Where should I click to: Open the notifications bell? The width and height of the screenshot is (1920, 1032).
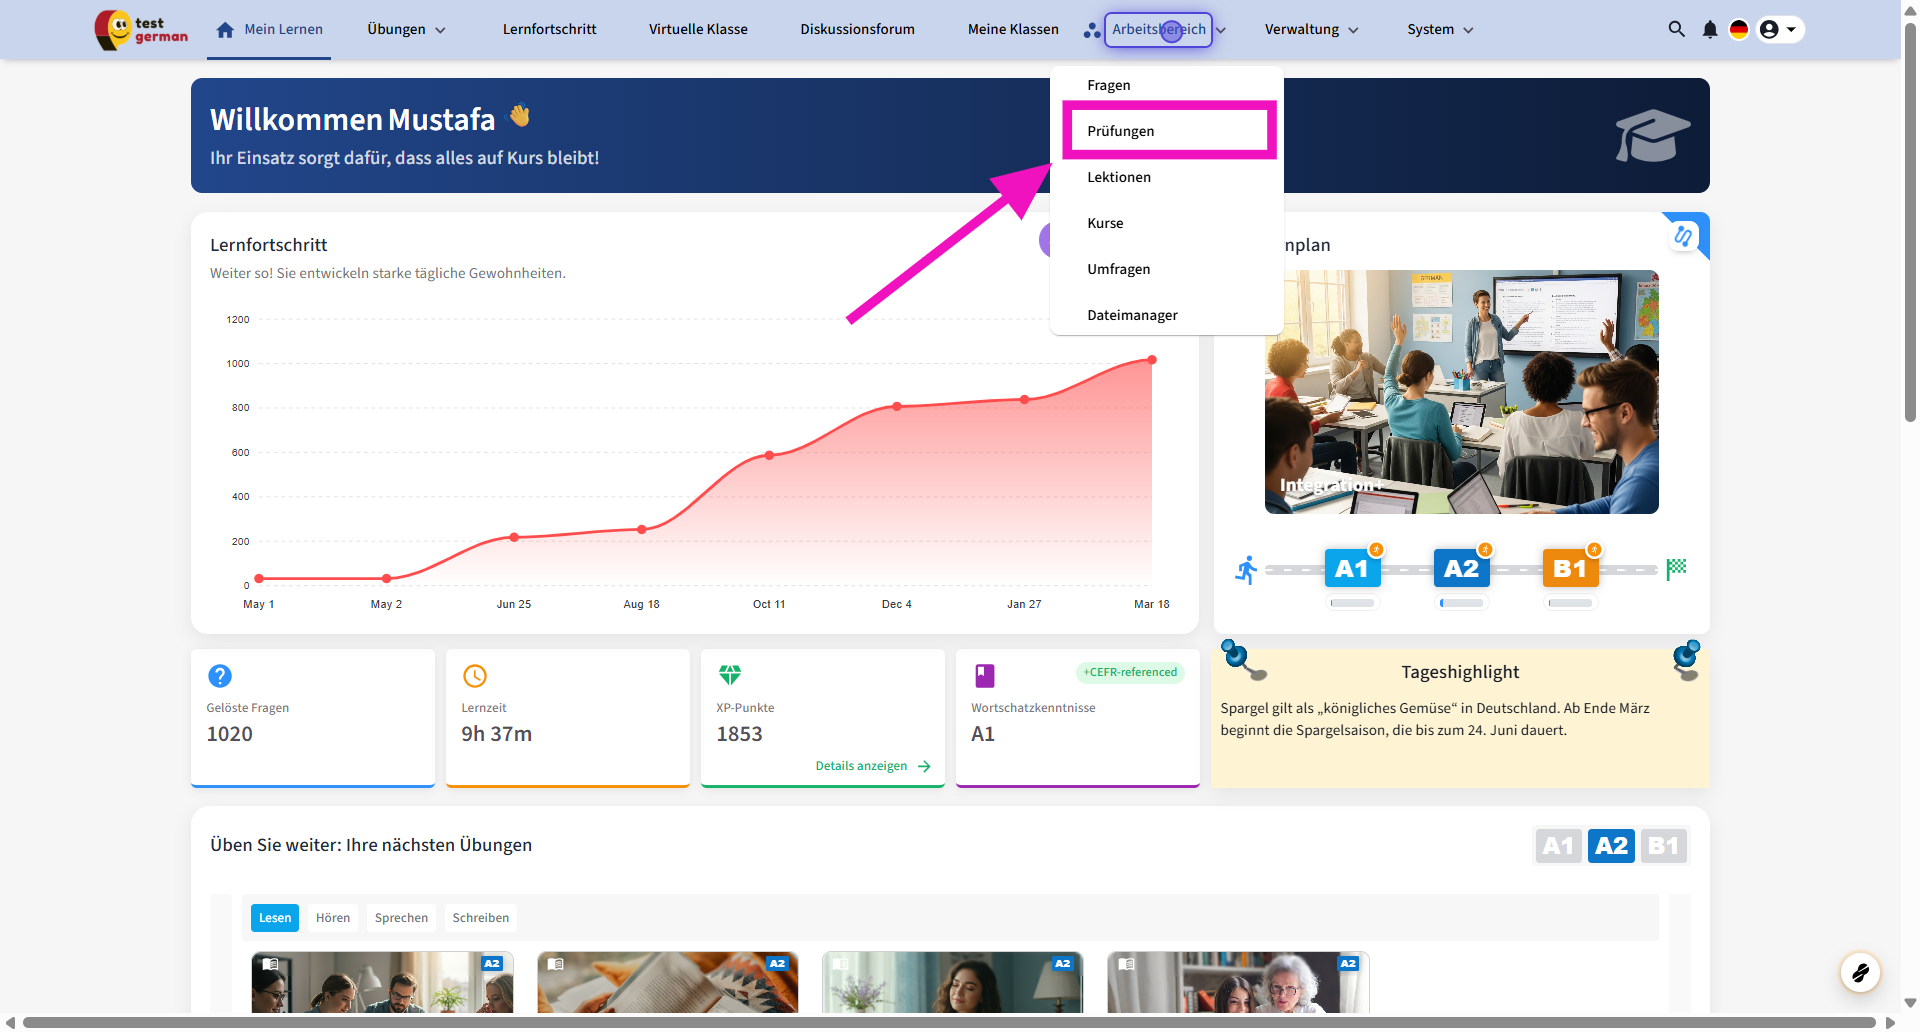pyautogui.click(x=1710, y=30)
